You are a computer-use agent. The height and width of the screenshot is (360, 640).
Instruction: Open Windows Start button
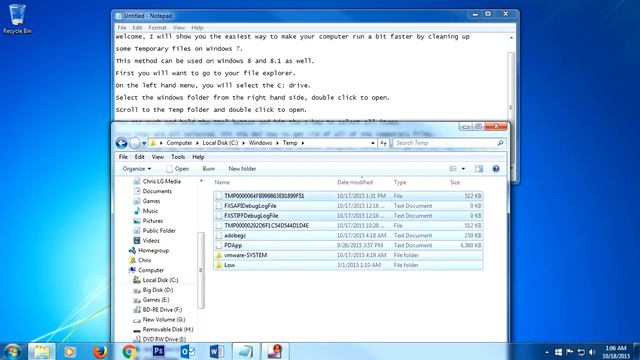(11, 351)
